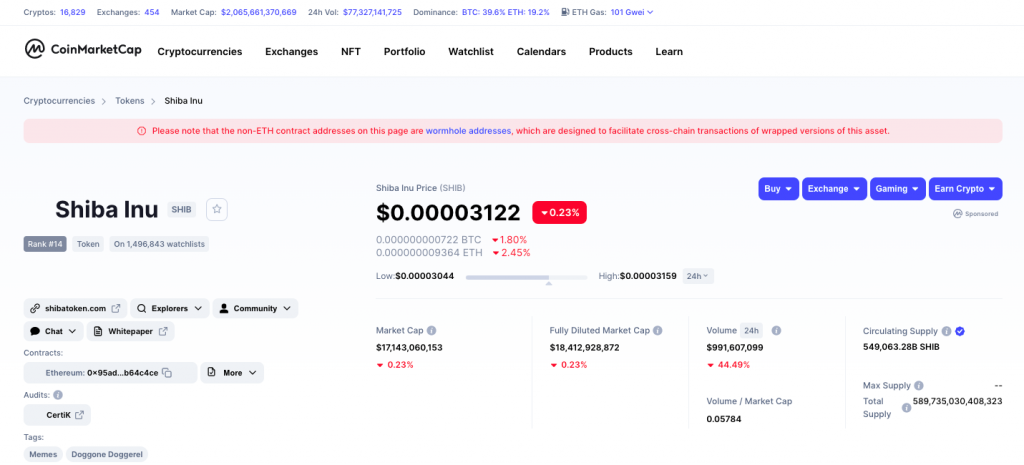
Task: Open the Exchange dropdown button
Action: 835,189
